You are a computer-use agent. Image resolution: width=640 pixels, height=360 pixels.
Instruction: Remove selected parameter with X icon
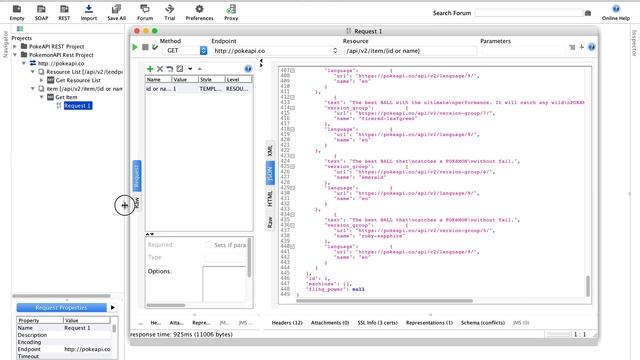[x=160, y=69]
